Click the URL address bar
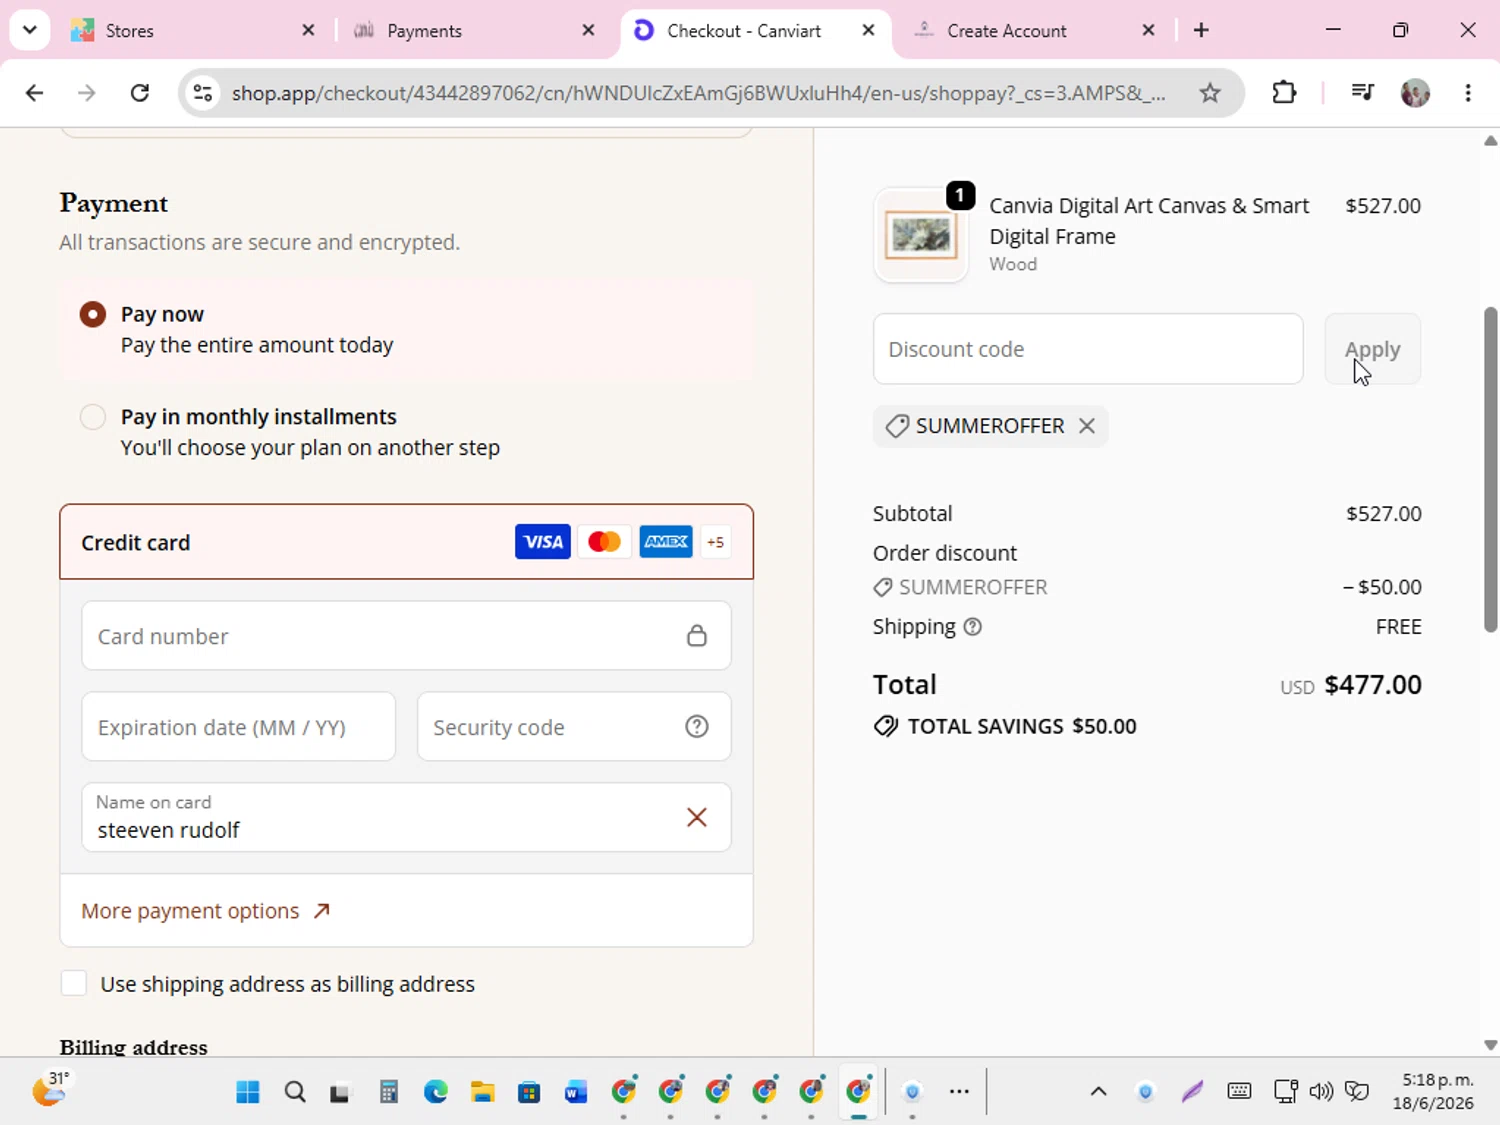1500x1125 pixels. pos(698,93)
